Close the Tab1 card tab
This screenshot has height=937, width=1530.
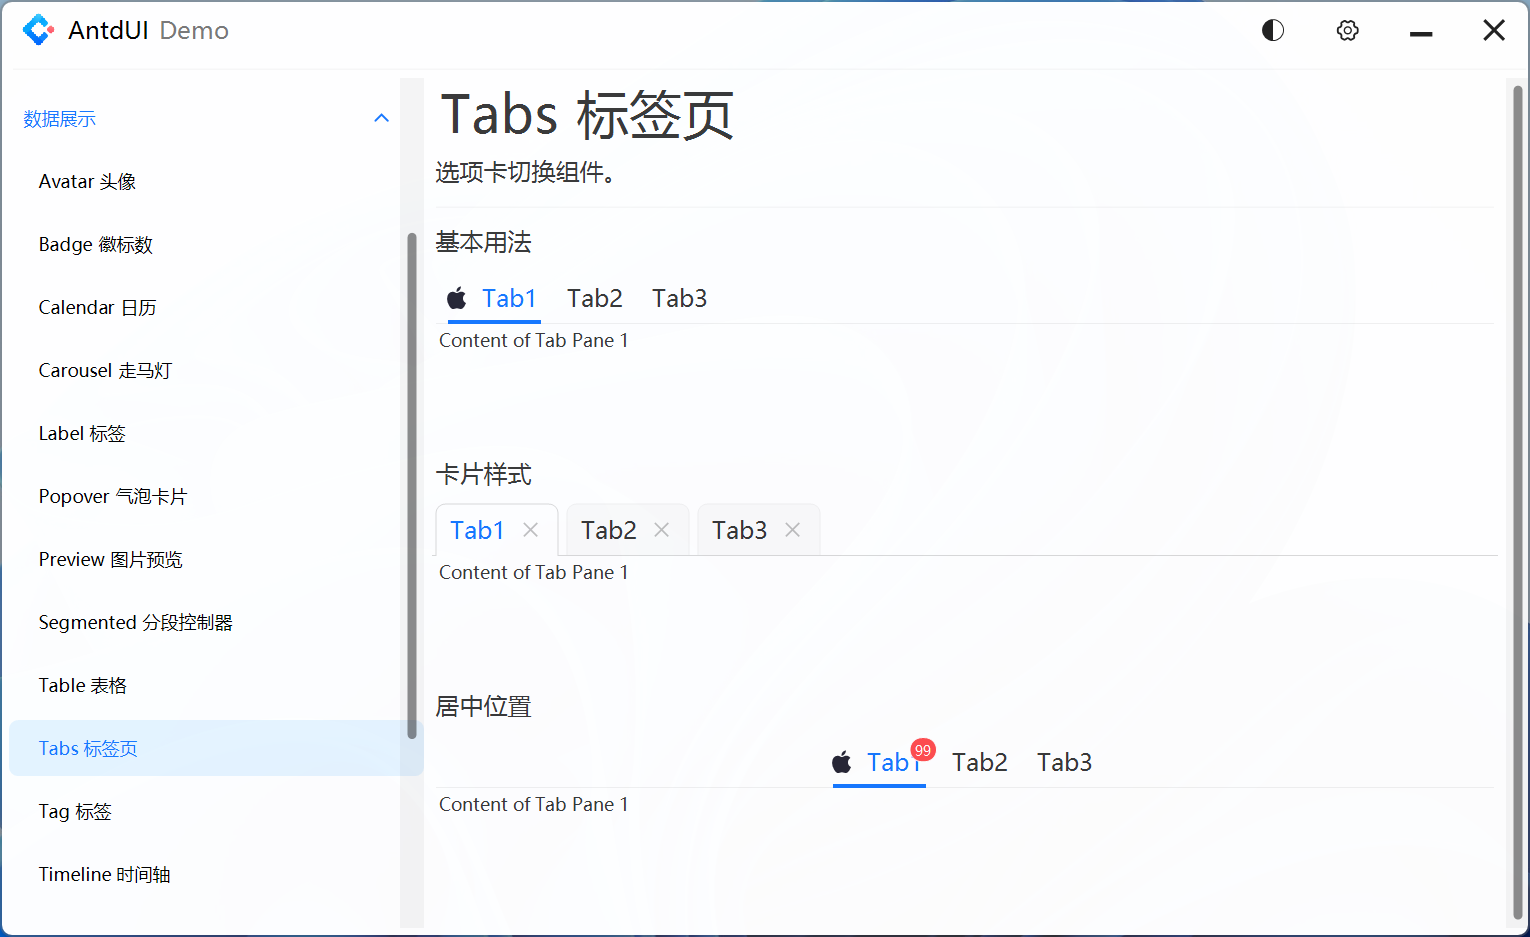coord(531,529)
